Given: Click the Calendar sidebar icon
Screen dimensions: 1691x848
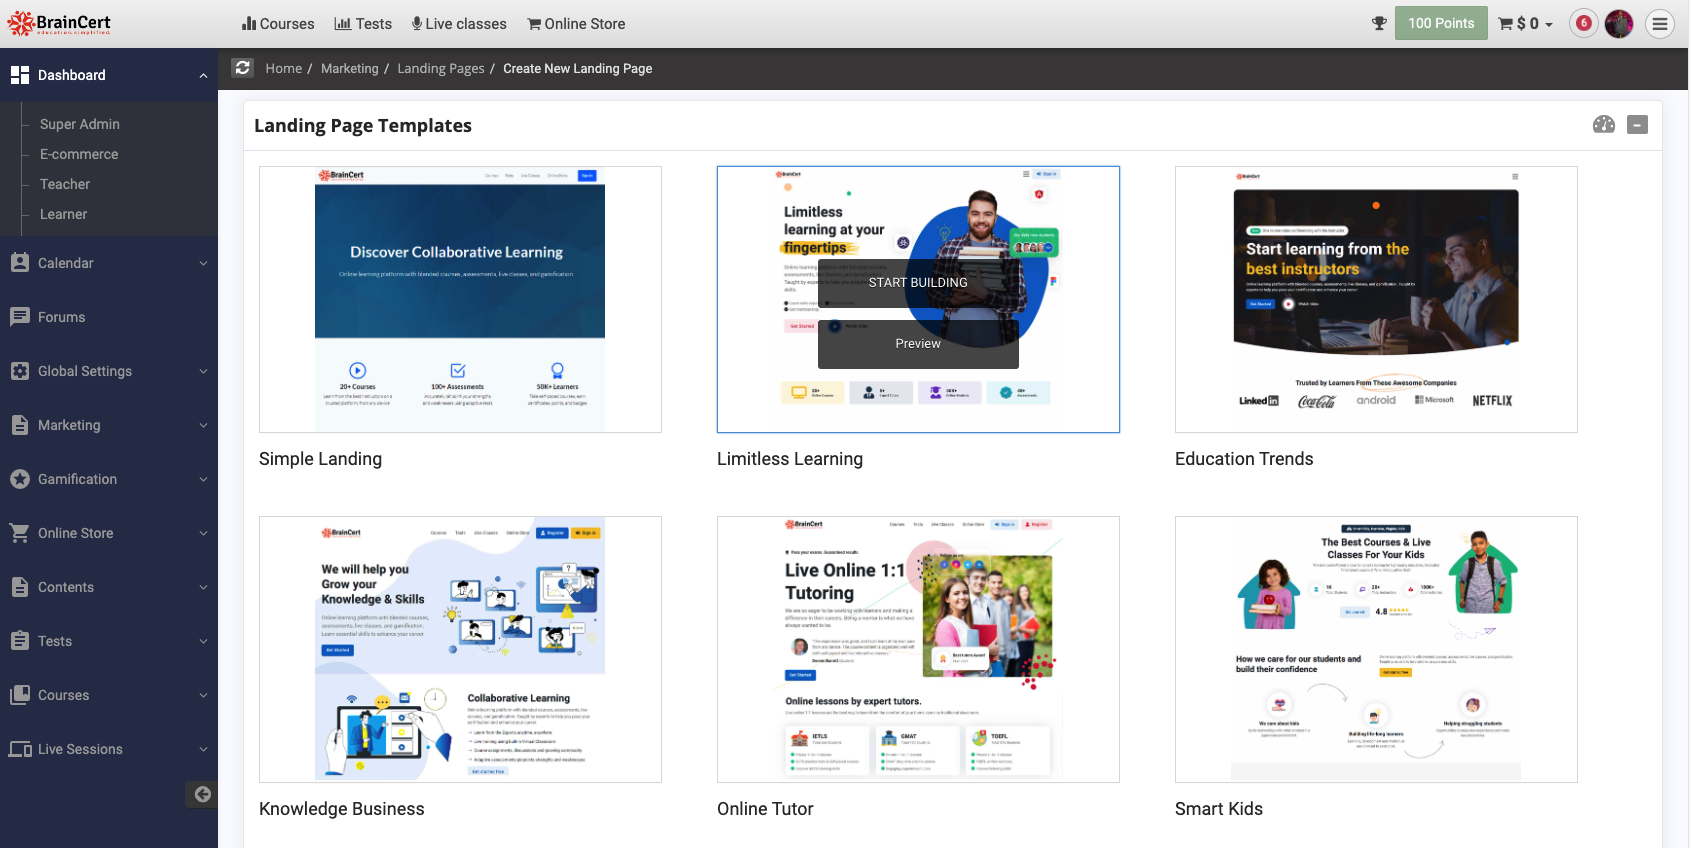Looking at the screenshot, I should [20, 263].
